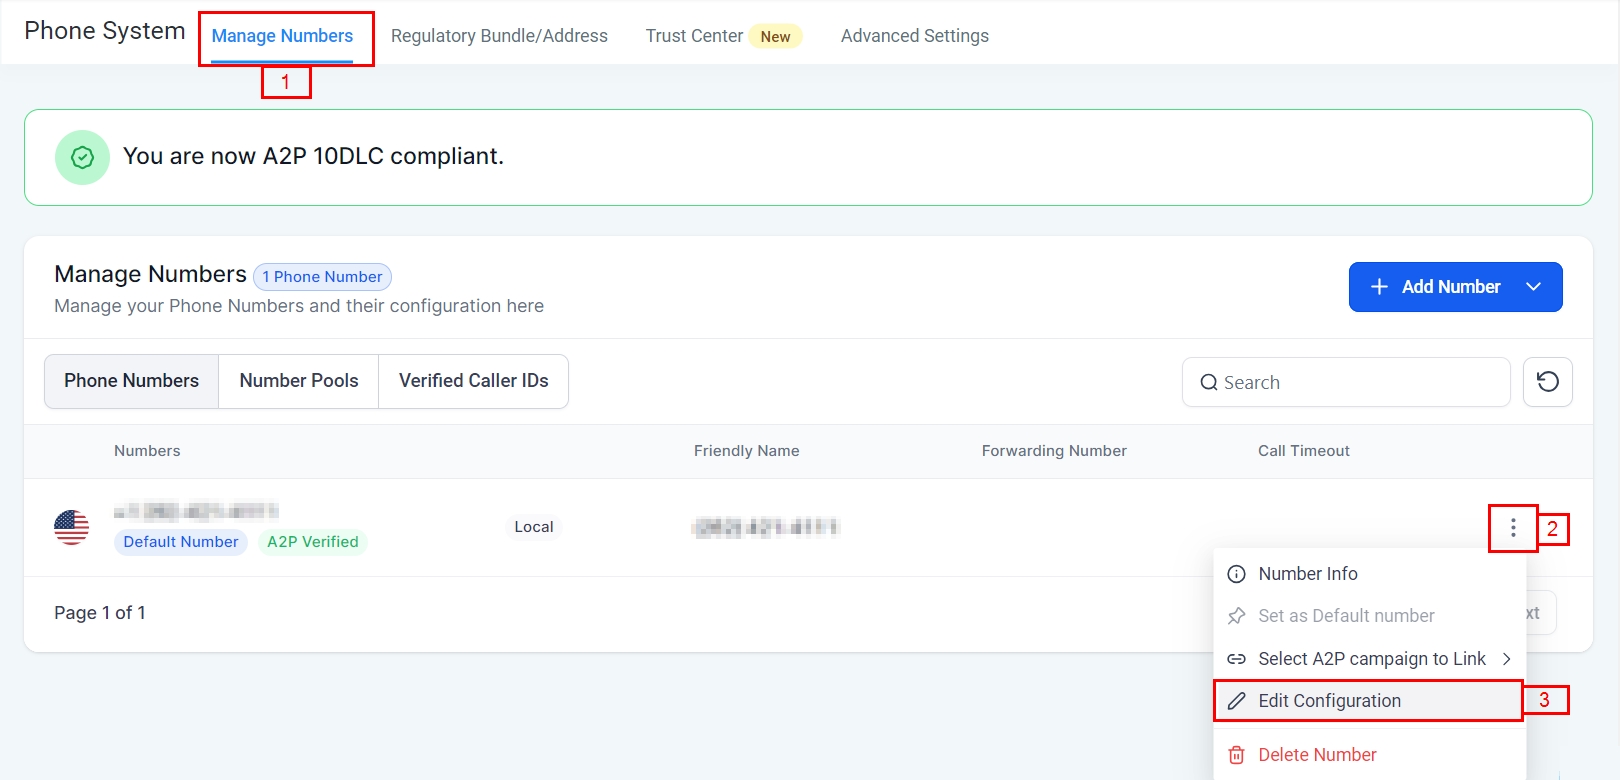1620x780 pixels.
Task: Expand Select A2P campaign to Link submenu
Action: (x=1506, y=659)
